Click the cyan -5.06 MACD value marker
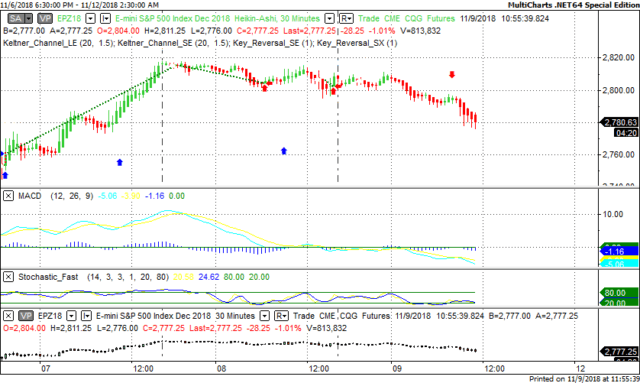This screenshot has width=640, height=383. [x=619, y=264]
